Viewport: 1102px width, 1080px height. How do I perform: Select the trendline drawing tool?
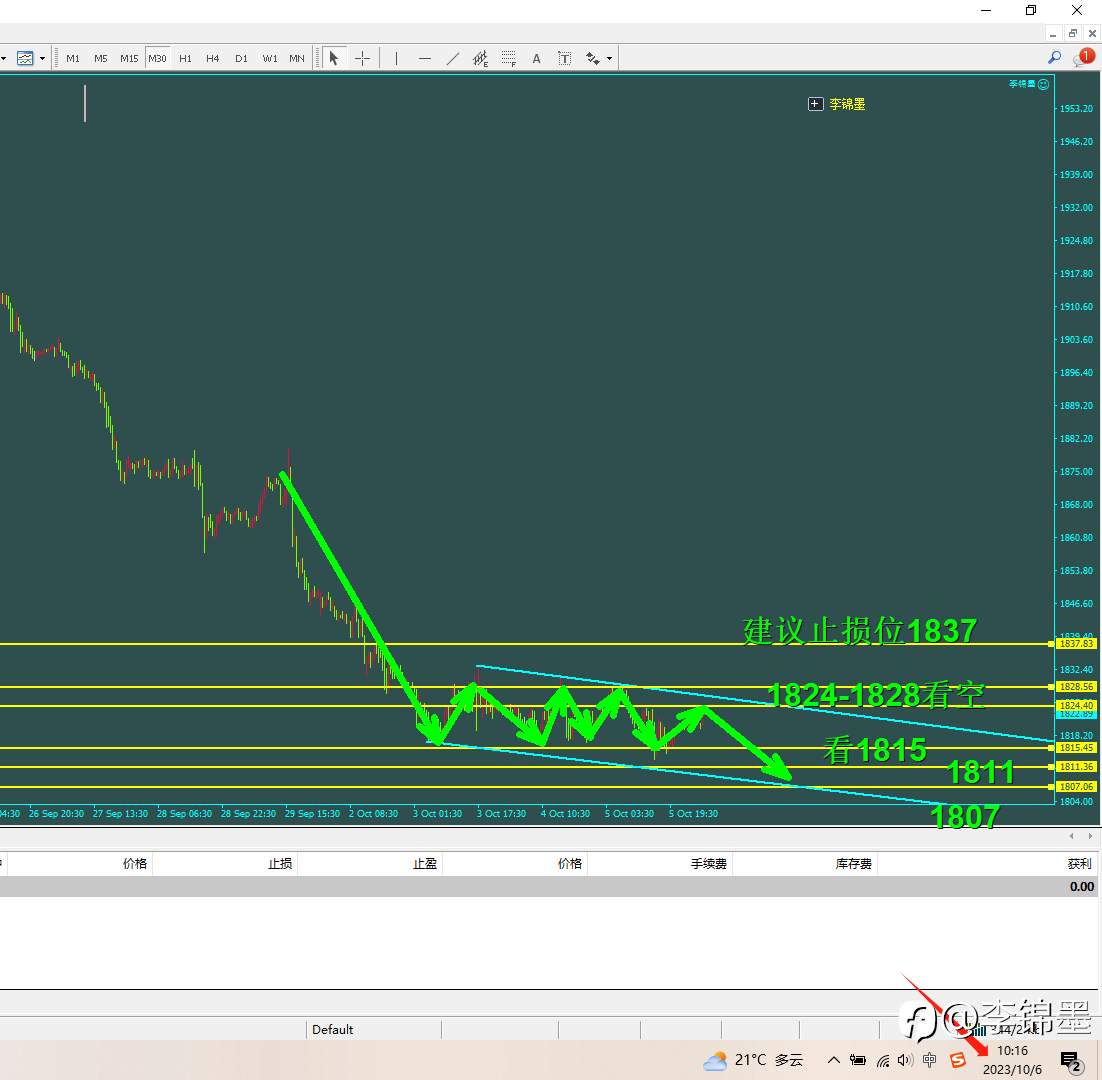(453, 58)
